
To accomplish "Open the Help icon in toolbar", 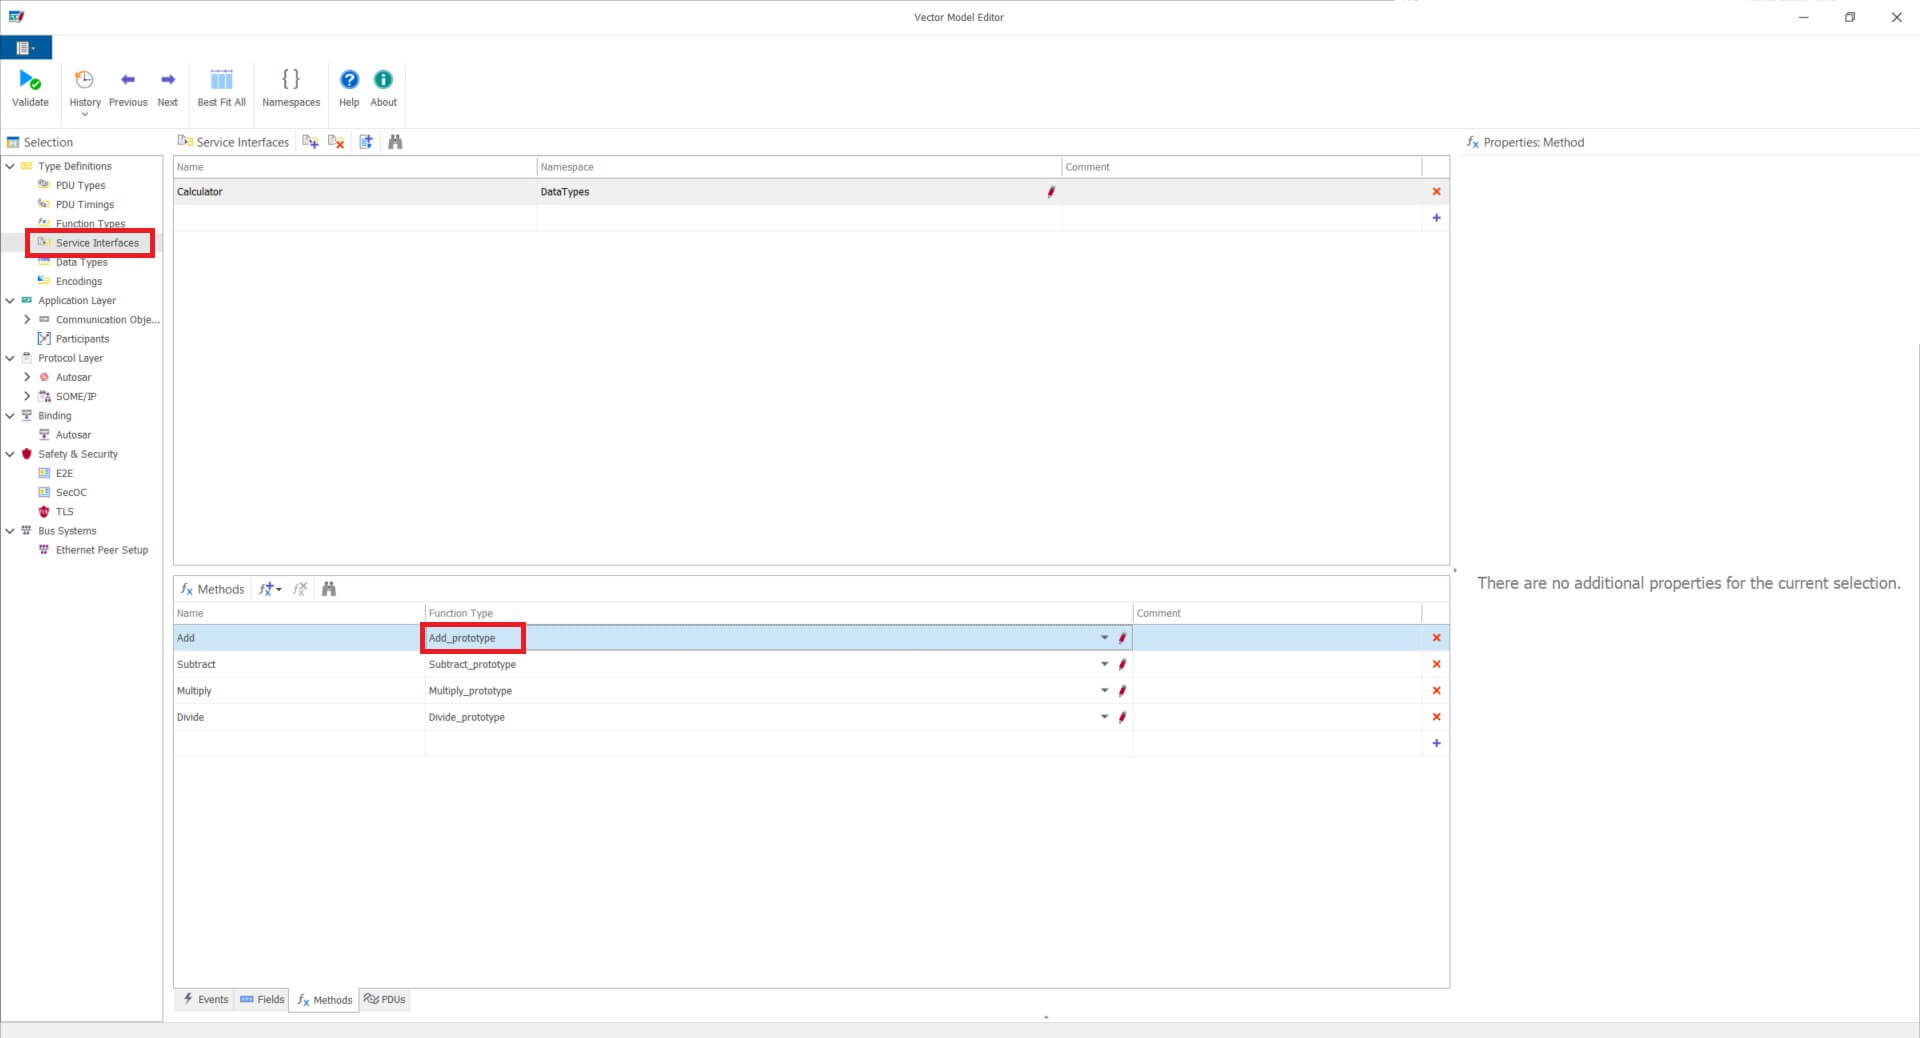I will [349, 81].
